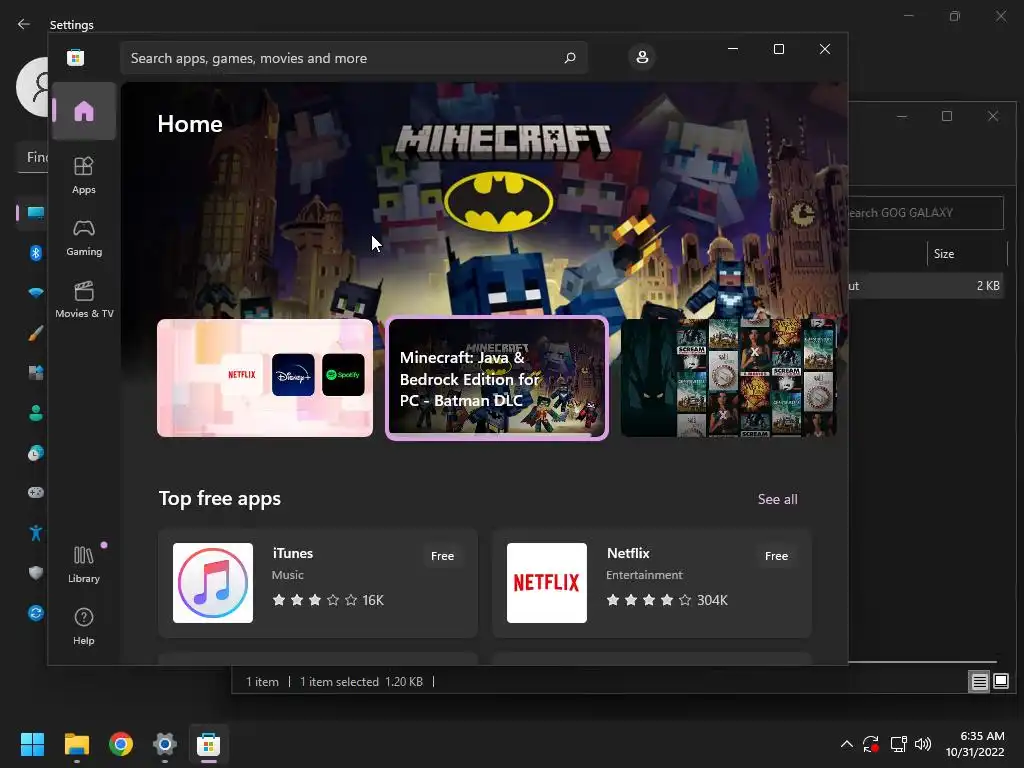This screenshot has height=768, width=1024.
Task: Click Microsoft Store taskbar icon
Action: coord(209,744)
